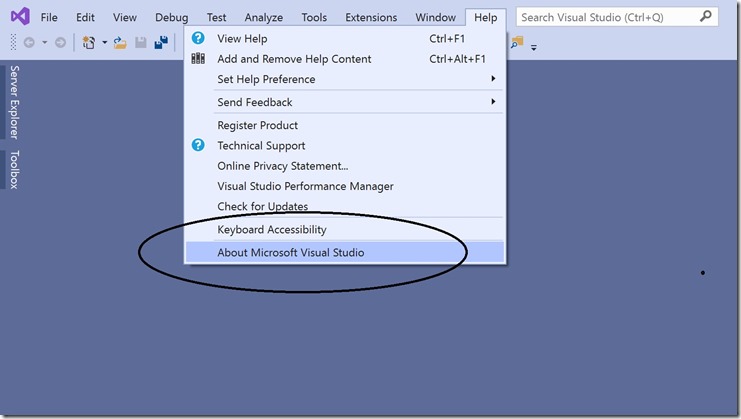Click the Navigate Backward arrow icon
The height and width of the screenshot is (419, 741).
29,43
